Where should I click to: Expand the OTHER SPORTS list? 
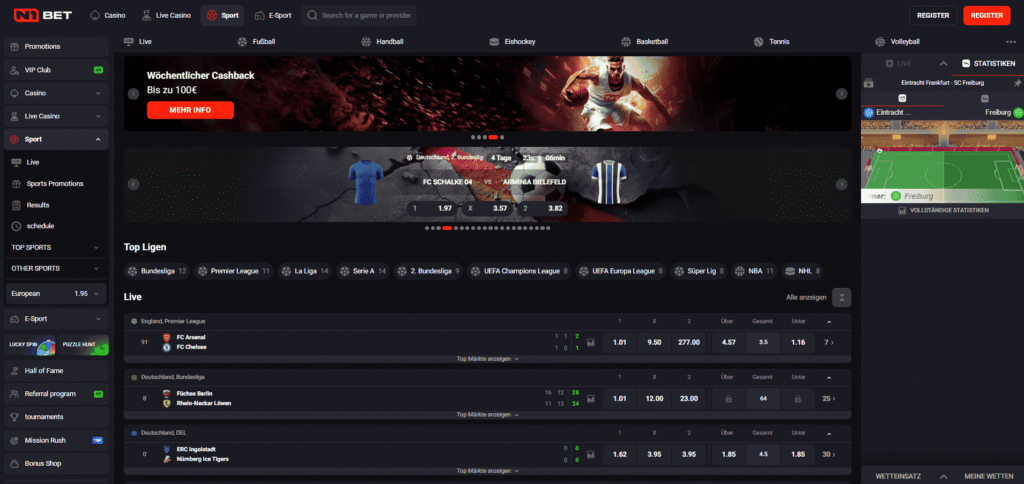[x=96, y=268]
